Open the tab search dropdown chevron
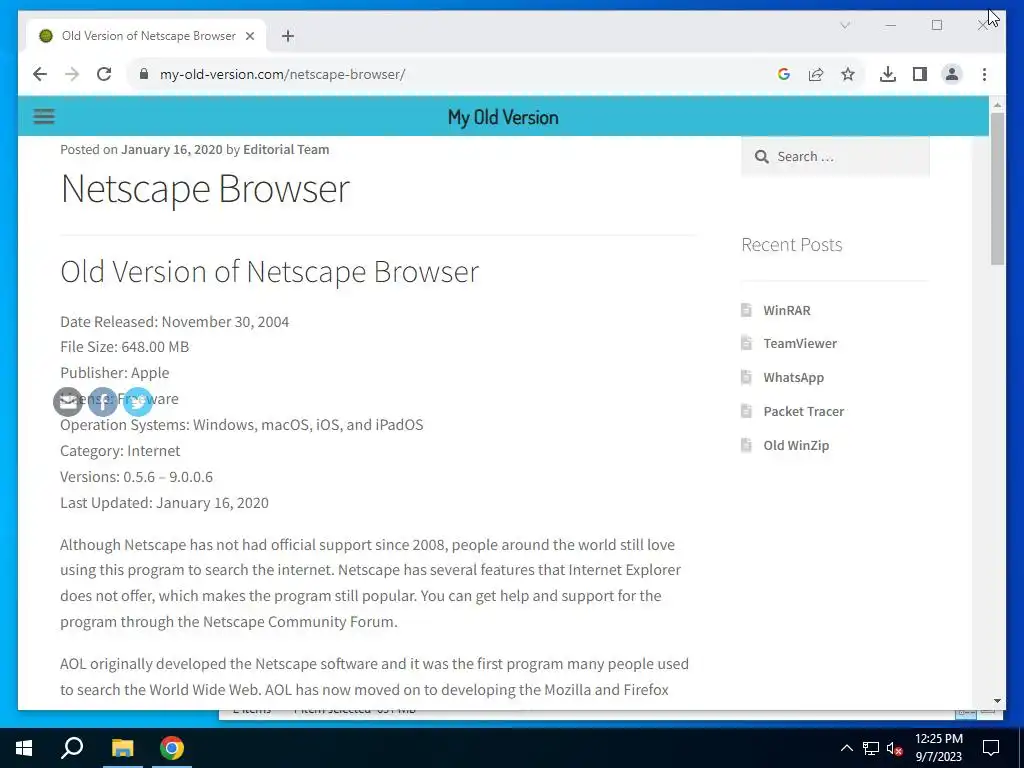Screen dimensions: 1024x768 coord(844,25)
